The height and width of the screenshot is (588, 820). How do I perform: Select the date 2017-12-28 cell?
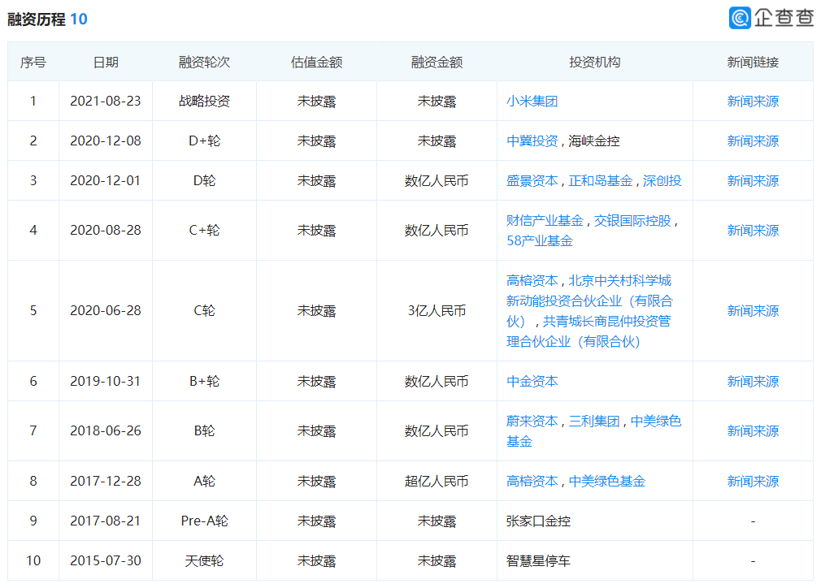point(106,481)
